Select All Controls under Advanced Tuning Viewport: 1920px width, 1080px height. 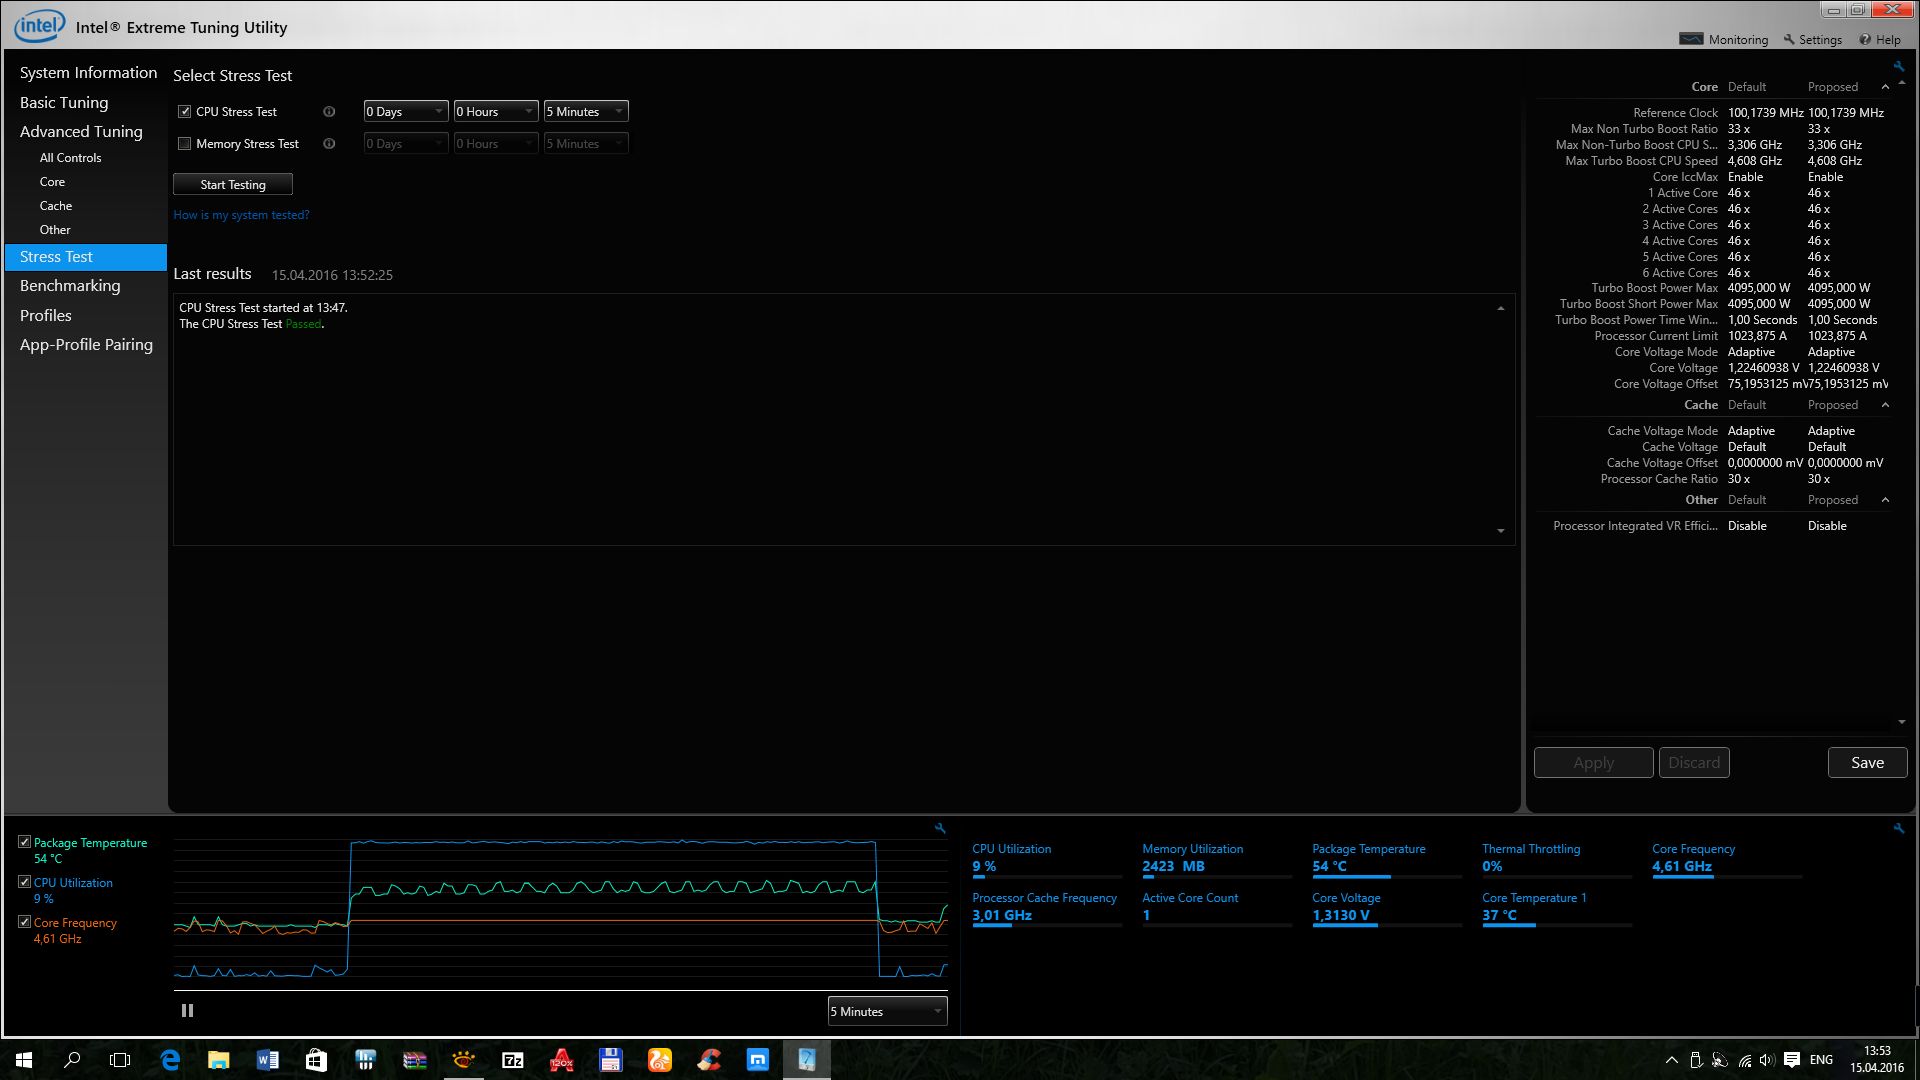[x=70, y=158]
